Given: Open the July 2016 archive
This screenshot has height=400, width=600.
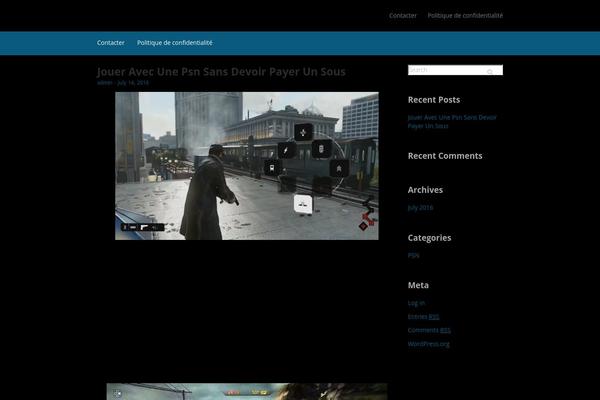Looking at the screenshot, I should pos(421,208).
